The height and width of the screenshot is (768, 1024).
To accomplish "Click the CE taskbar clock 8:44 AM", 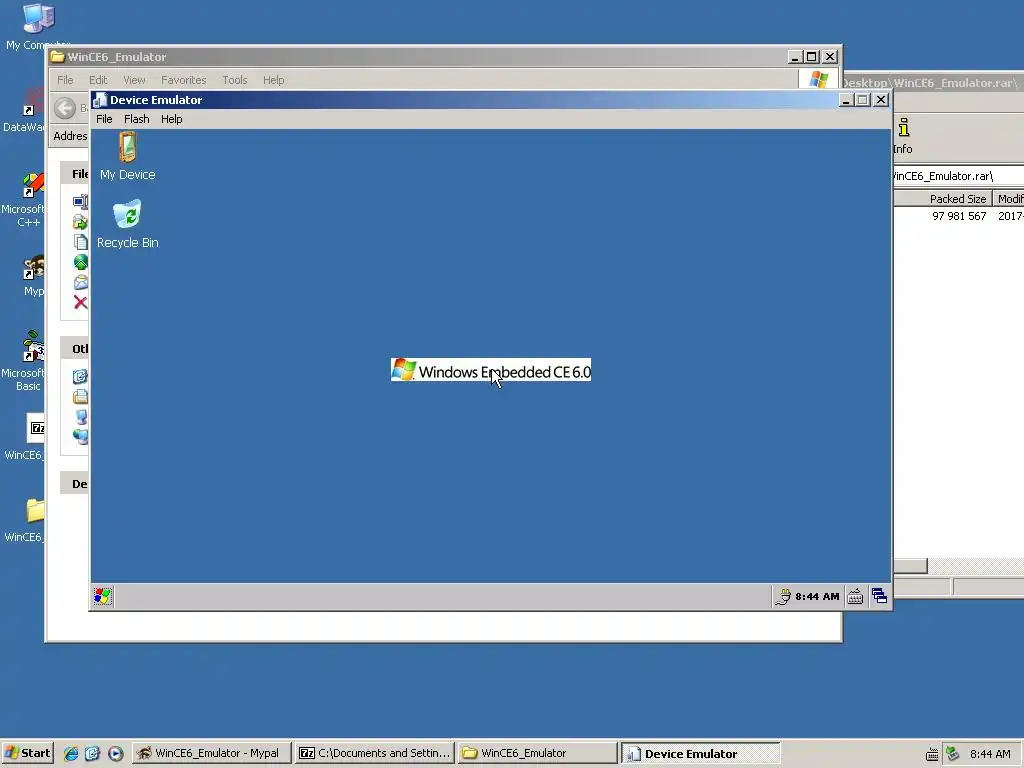I will pyautogui.click(x=817, y=596).
